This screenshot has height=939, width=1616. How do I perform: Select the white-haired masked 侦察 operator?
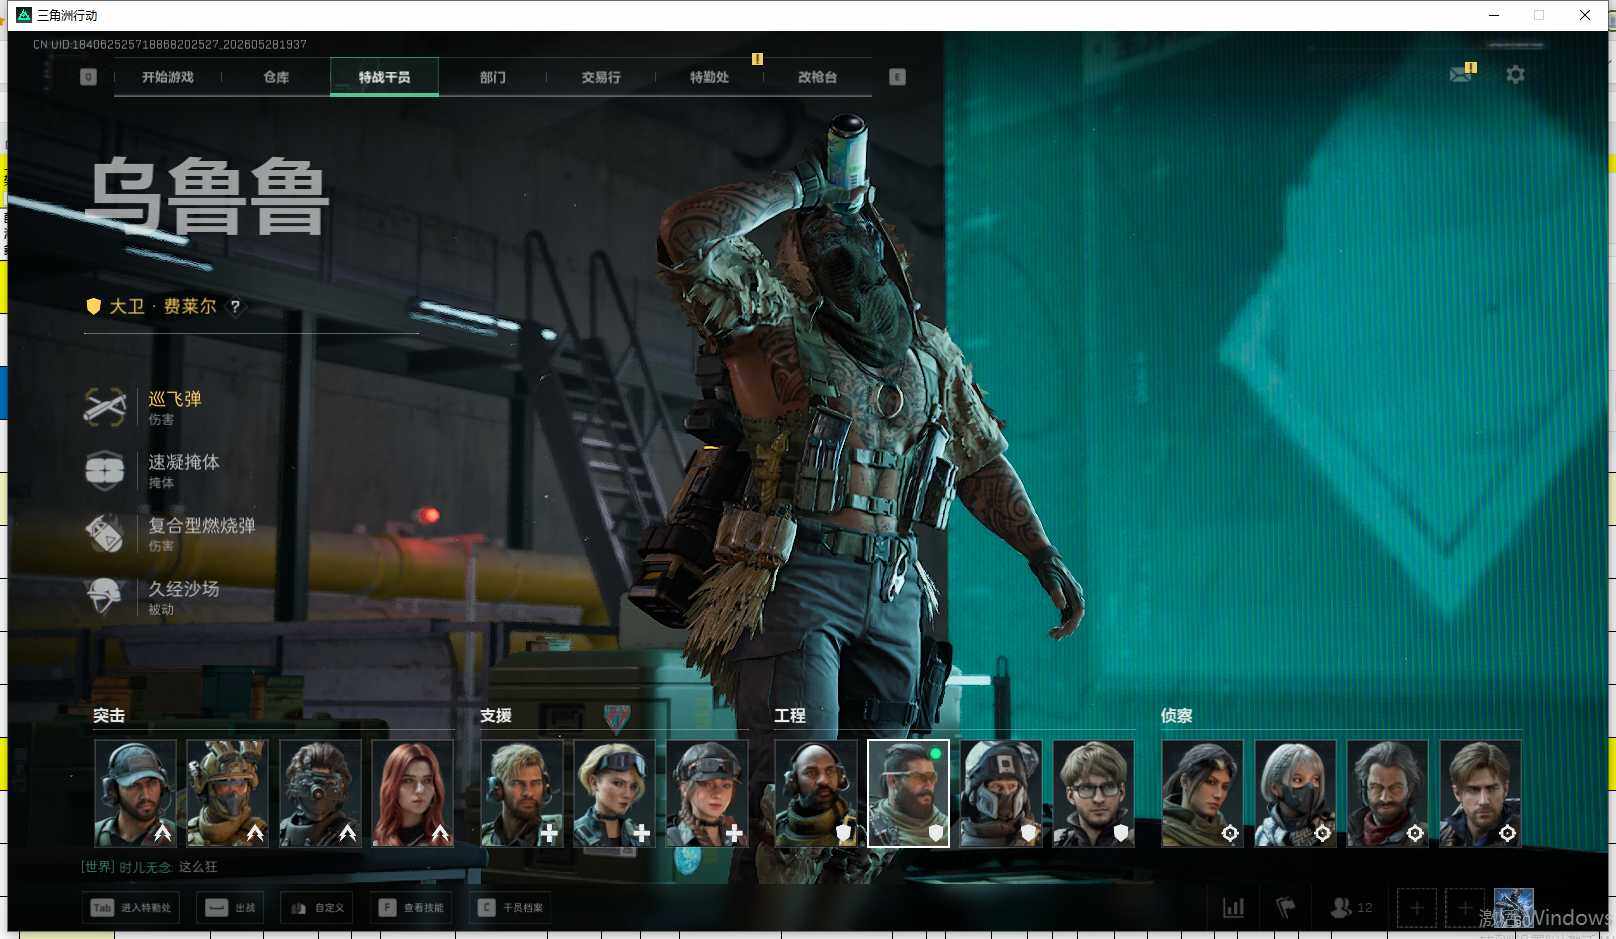1295,793
